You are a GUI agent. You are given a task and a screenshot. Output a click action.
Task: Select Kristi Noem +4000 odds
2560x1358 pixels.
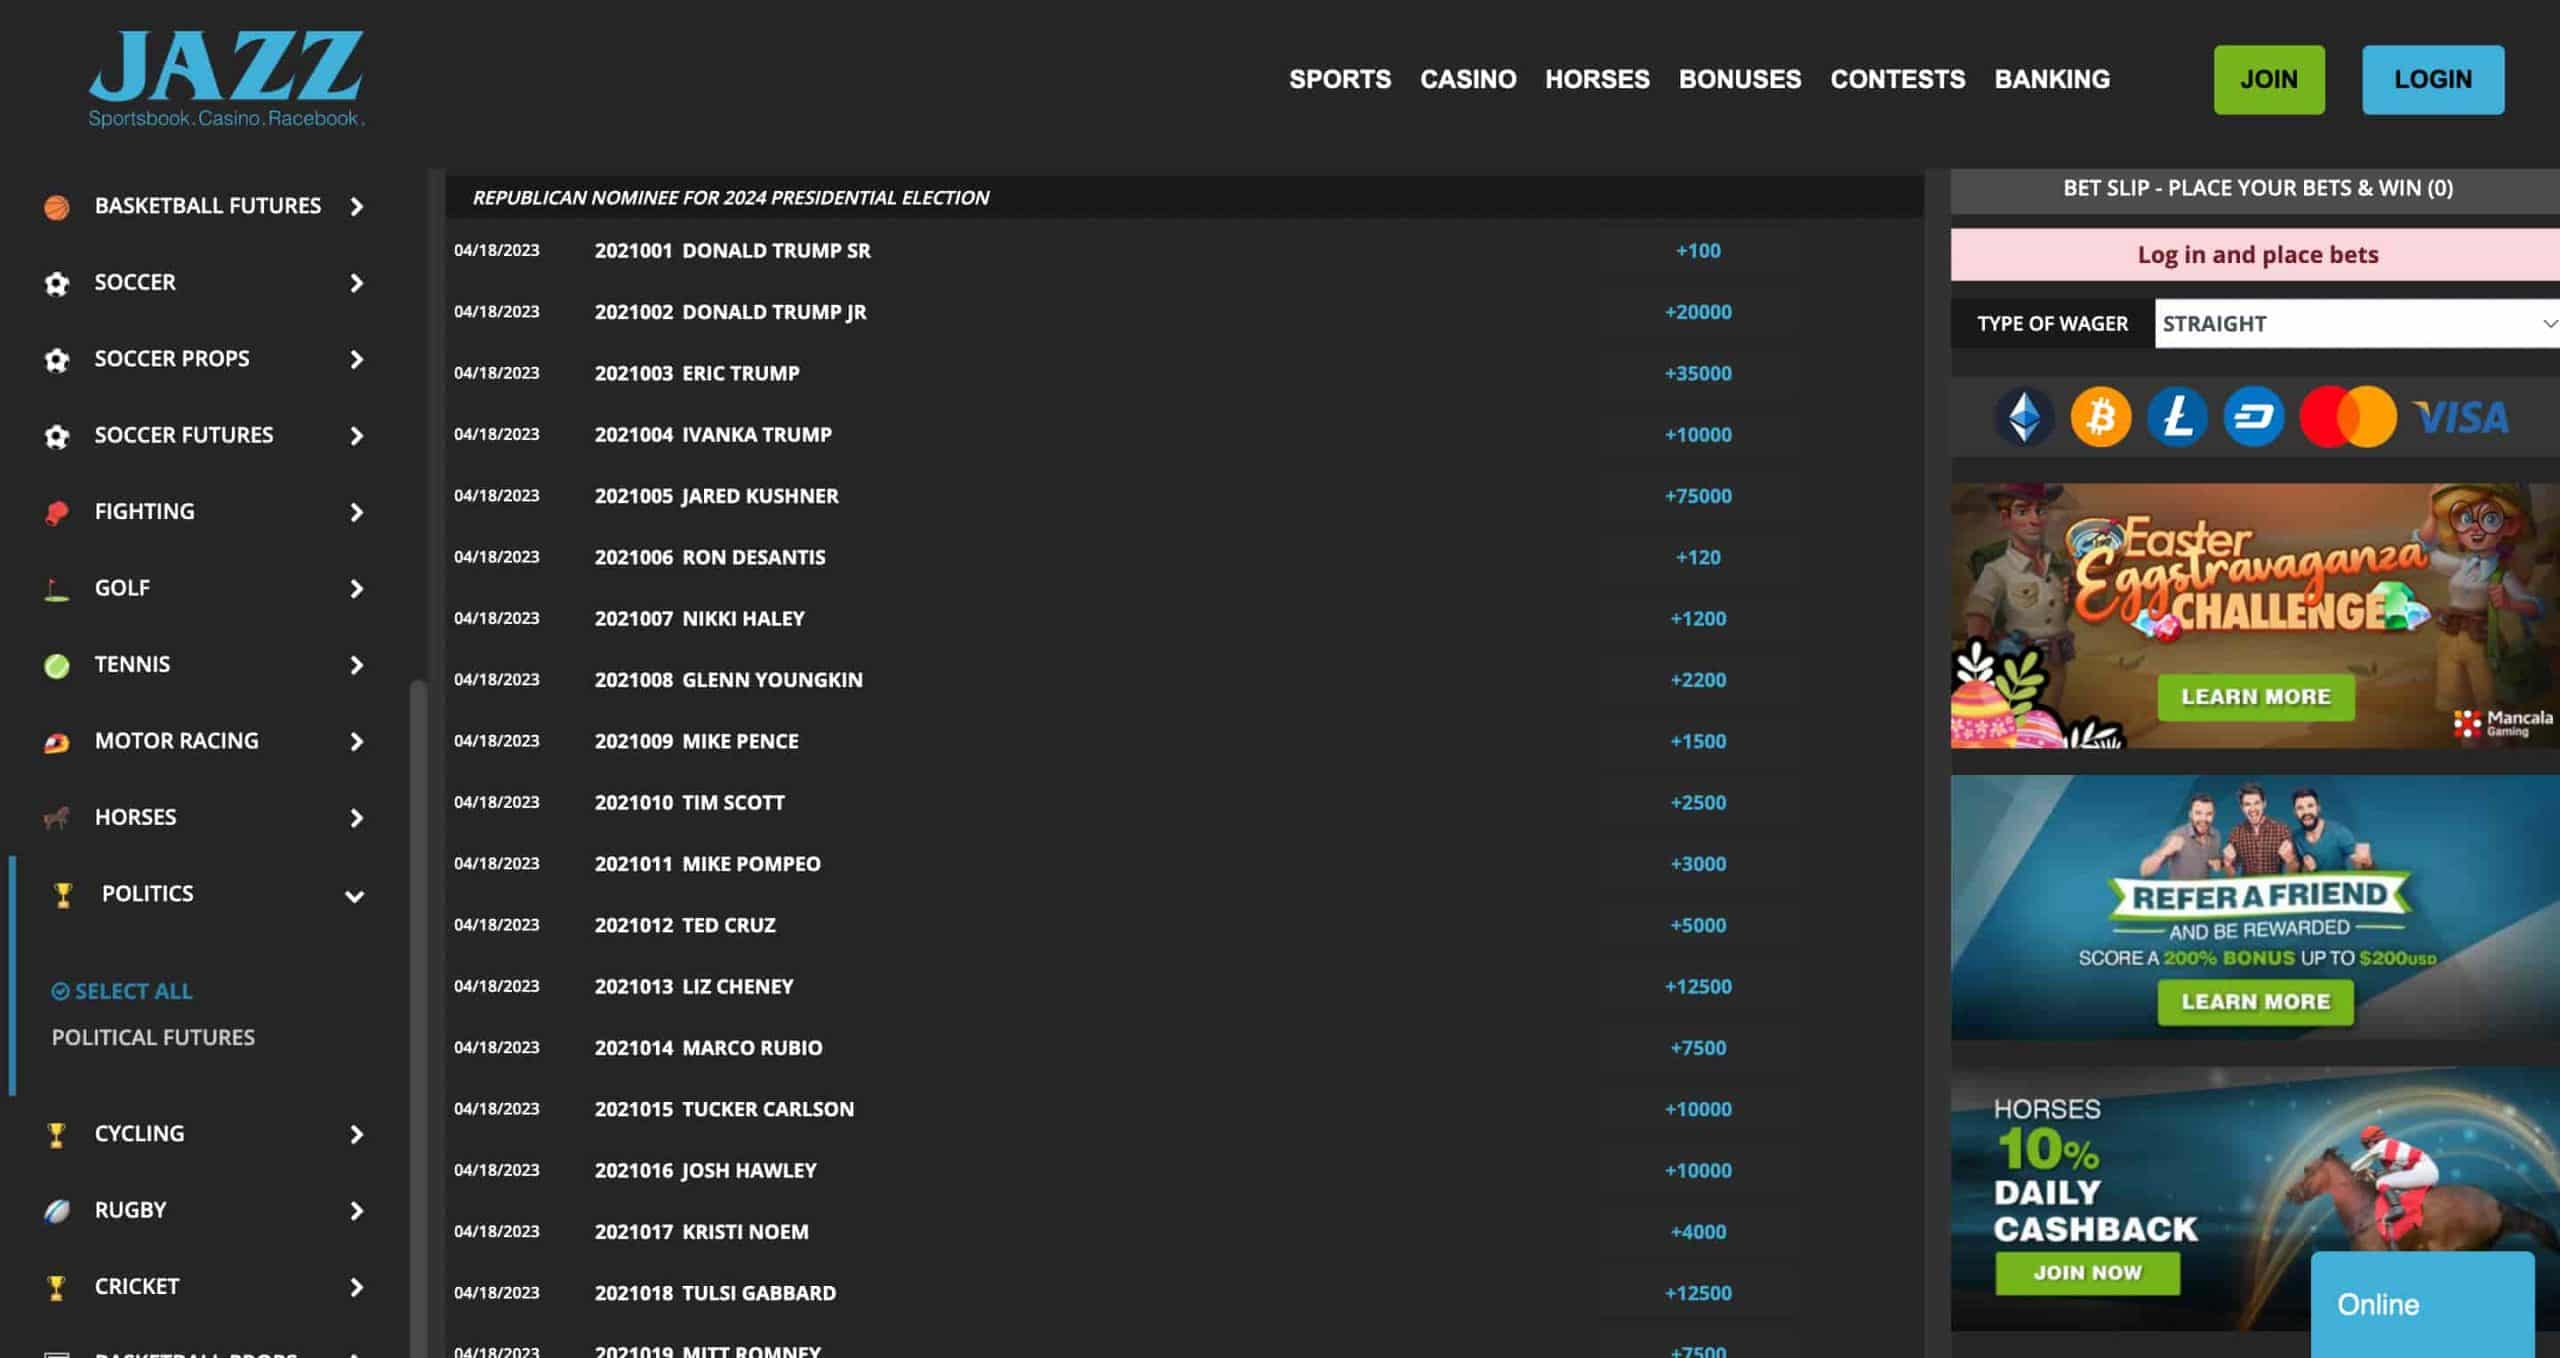[x=1698, y=1232]
